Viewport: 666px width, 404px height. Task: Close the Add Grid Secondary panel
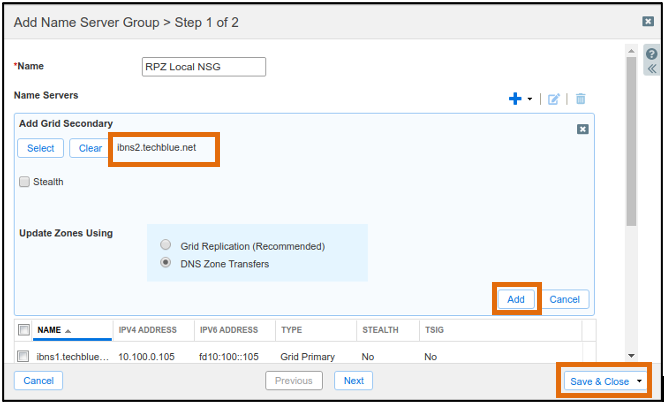pos(582,129)
